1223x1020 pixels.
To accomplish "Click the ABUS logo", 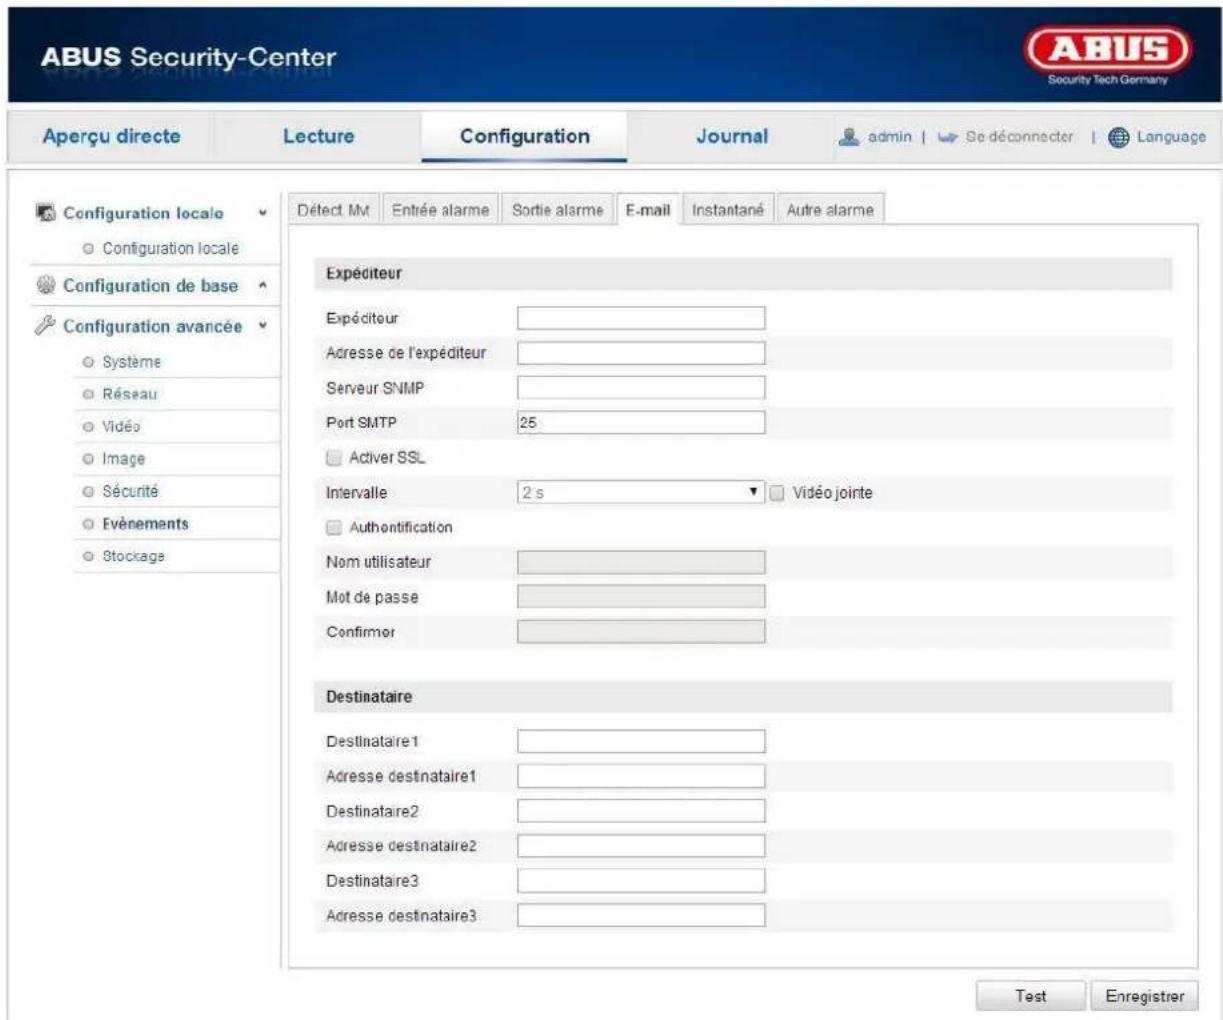I will coord(1107,55).
